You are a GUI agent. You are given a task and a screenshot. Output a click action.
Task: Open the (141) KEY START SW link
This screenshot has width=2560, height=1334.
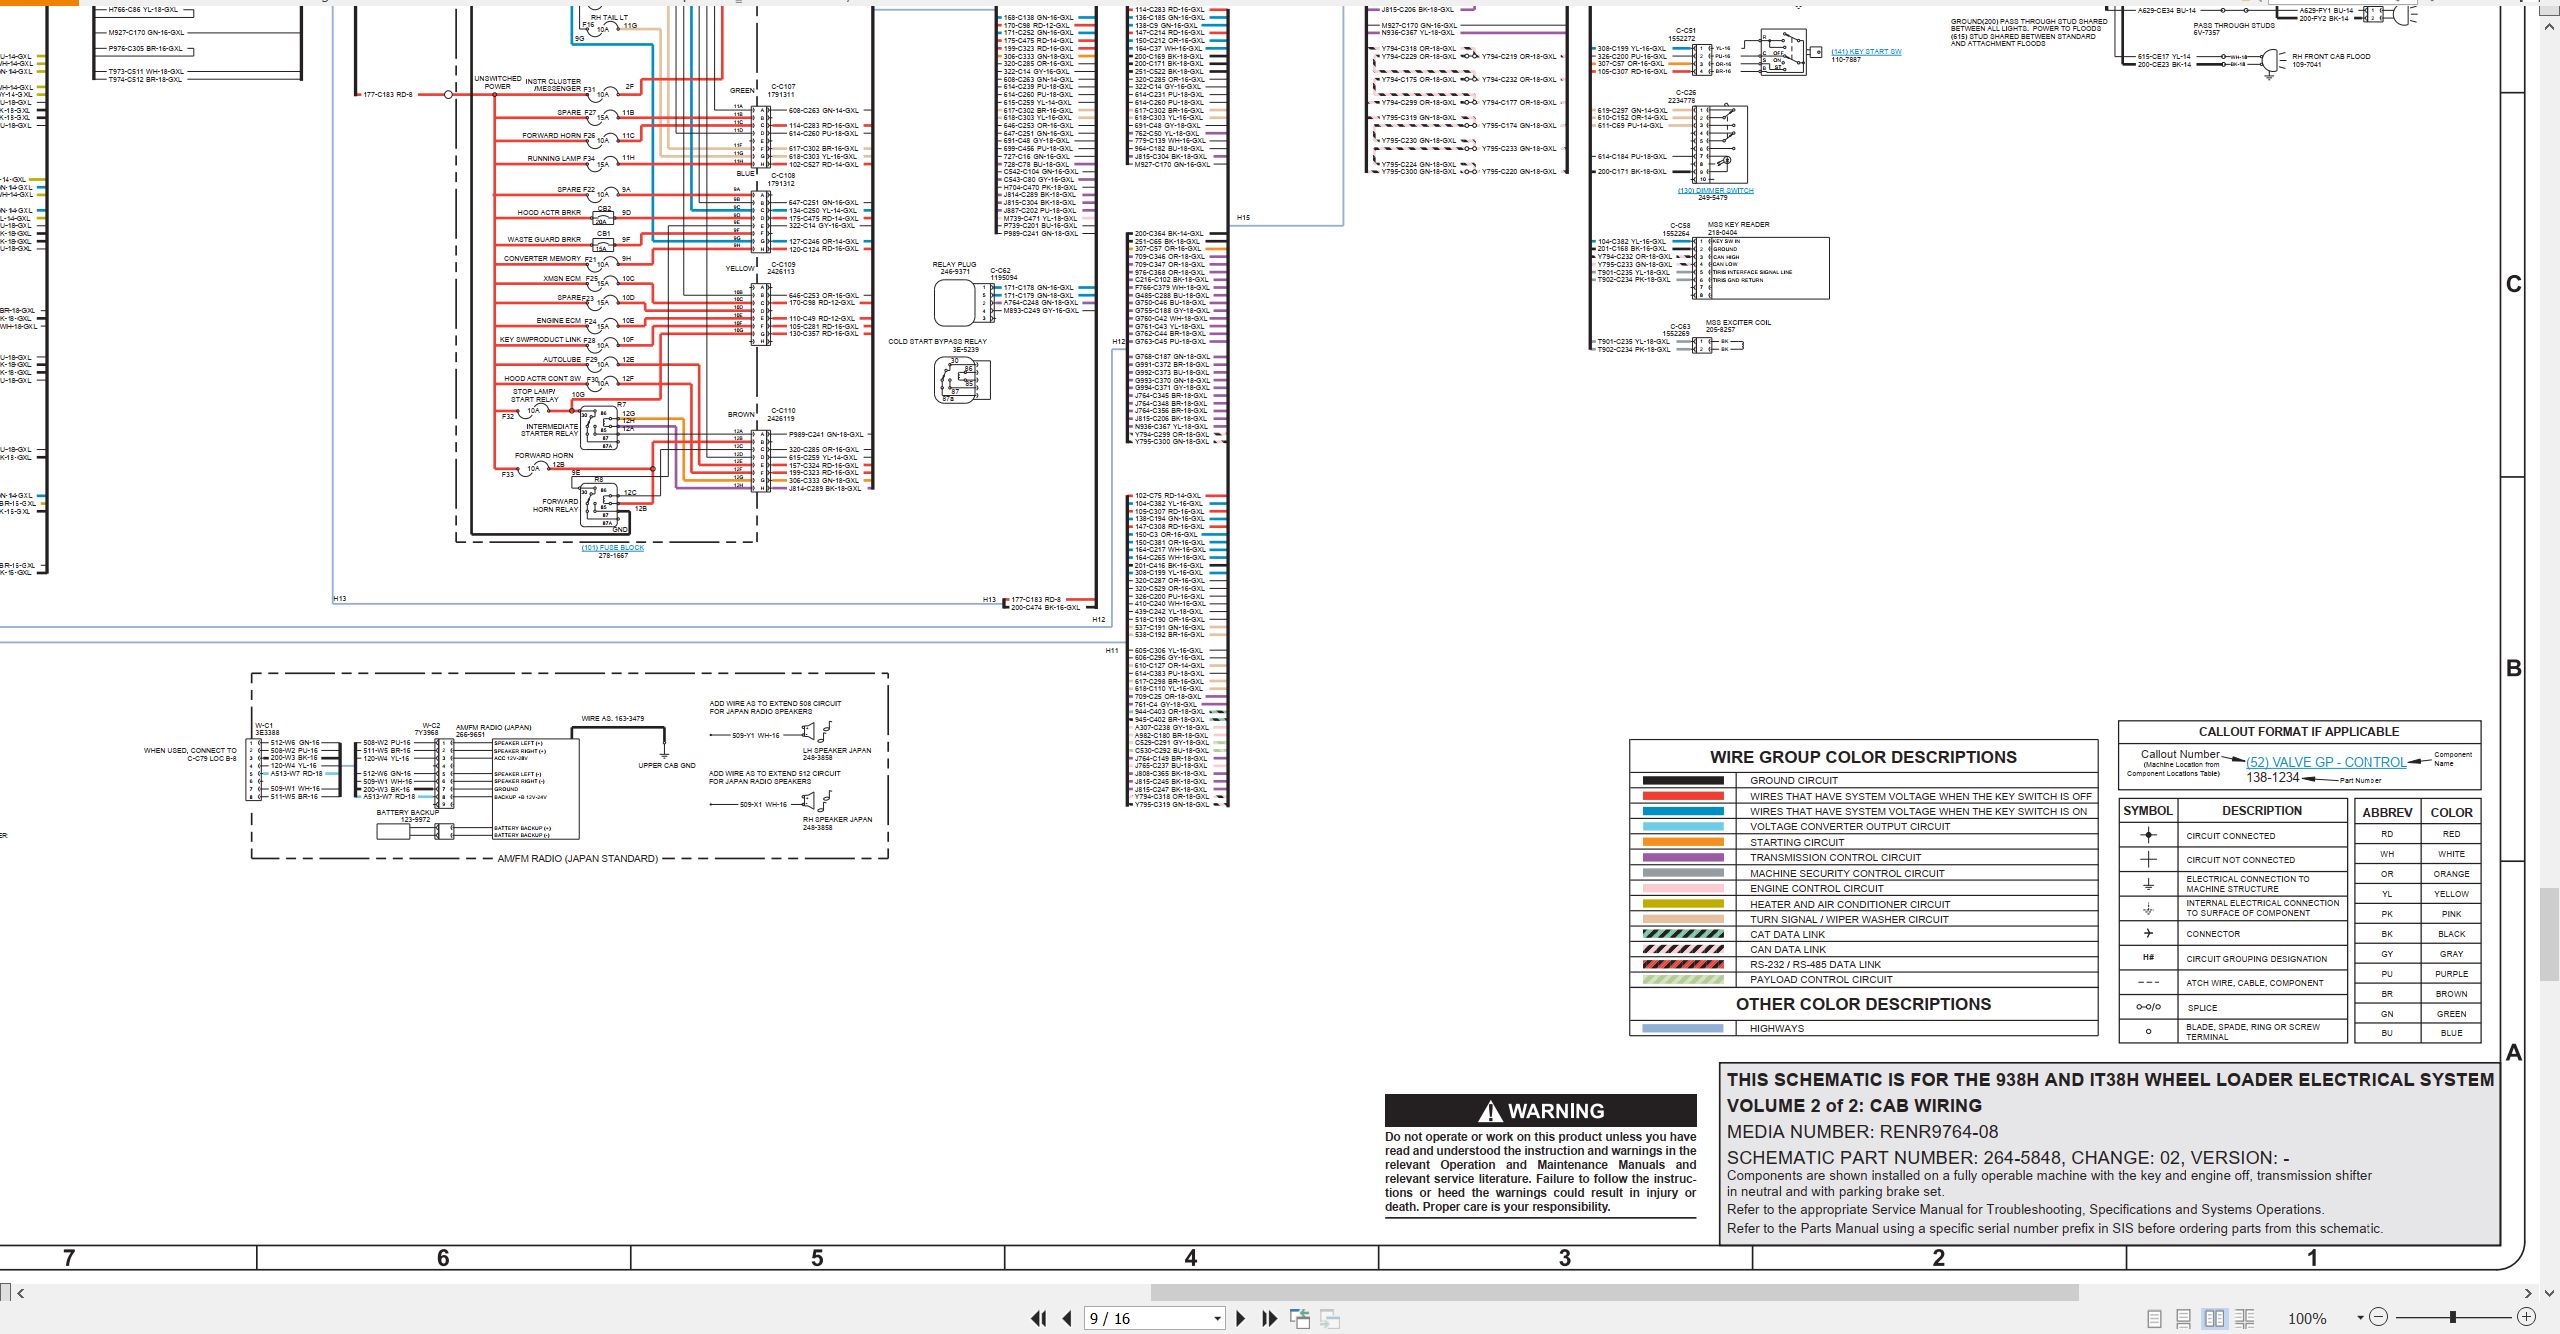(x=1866, y=52)
